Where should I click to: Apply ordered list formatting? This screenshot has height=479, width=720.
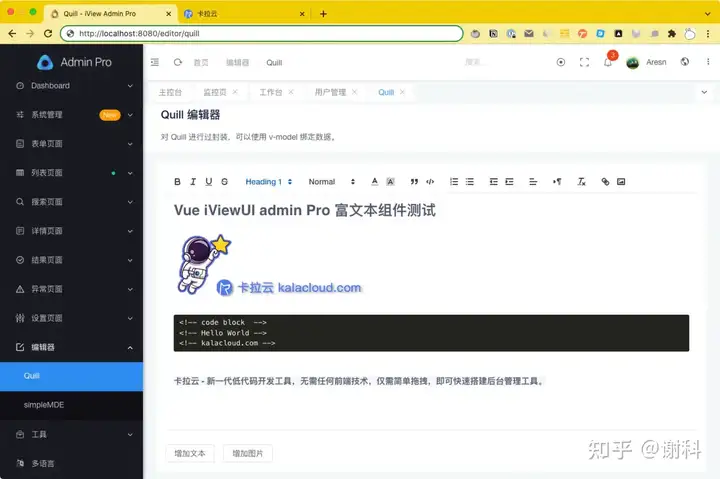[454, 181]
